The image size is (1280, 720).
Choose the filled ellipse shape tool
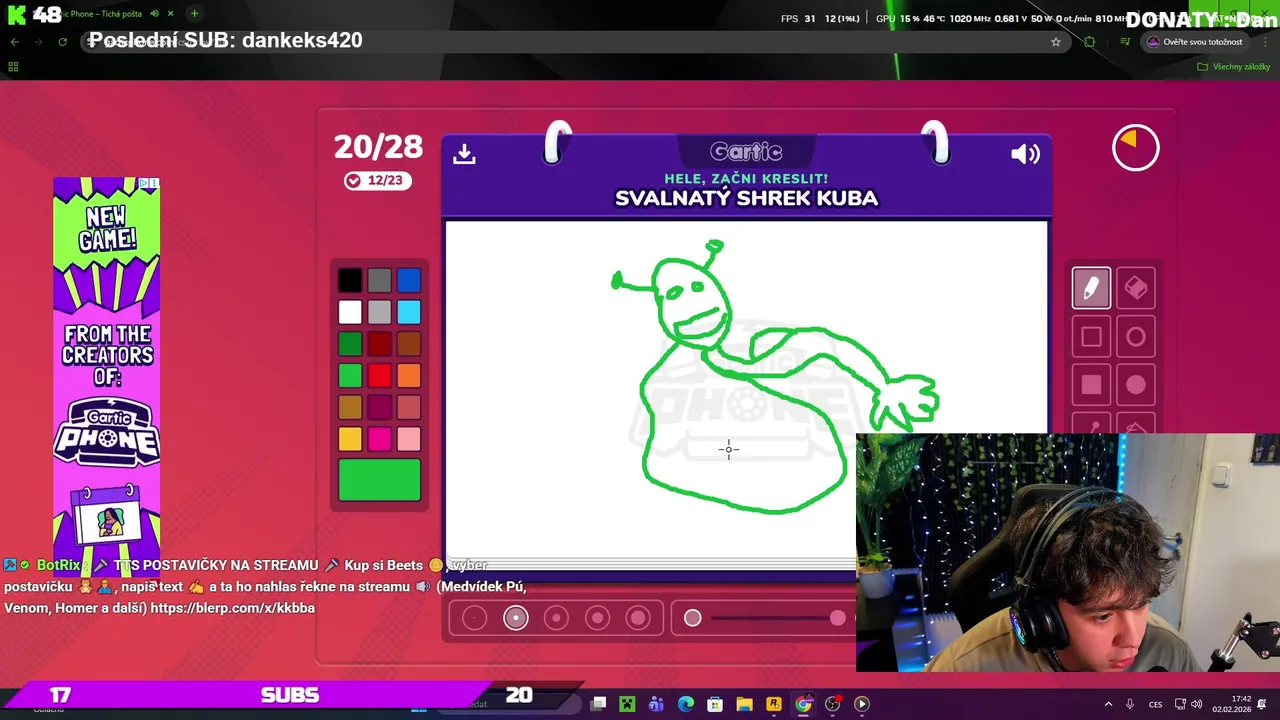point(1136,385)
